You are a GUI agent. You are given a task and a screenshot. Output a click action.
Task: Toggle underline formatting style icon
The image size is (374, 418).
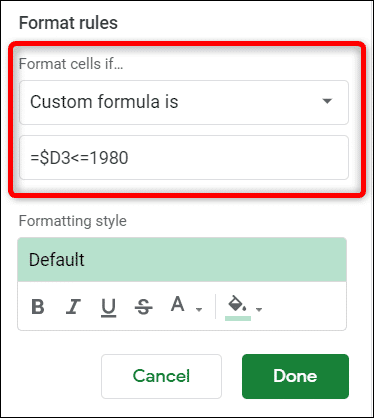[108, 307]
